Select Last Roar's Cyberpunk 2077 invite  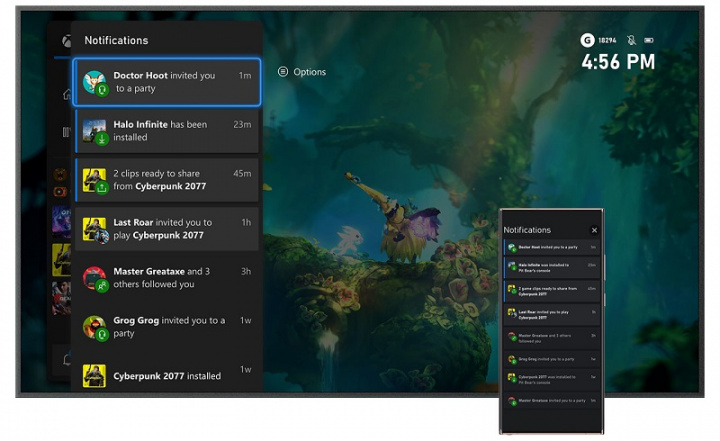167,229
